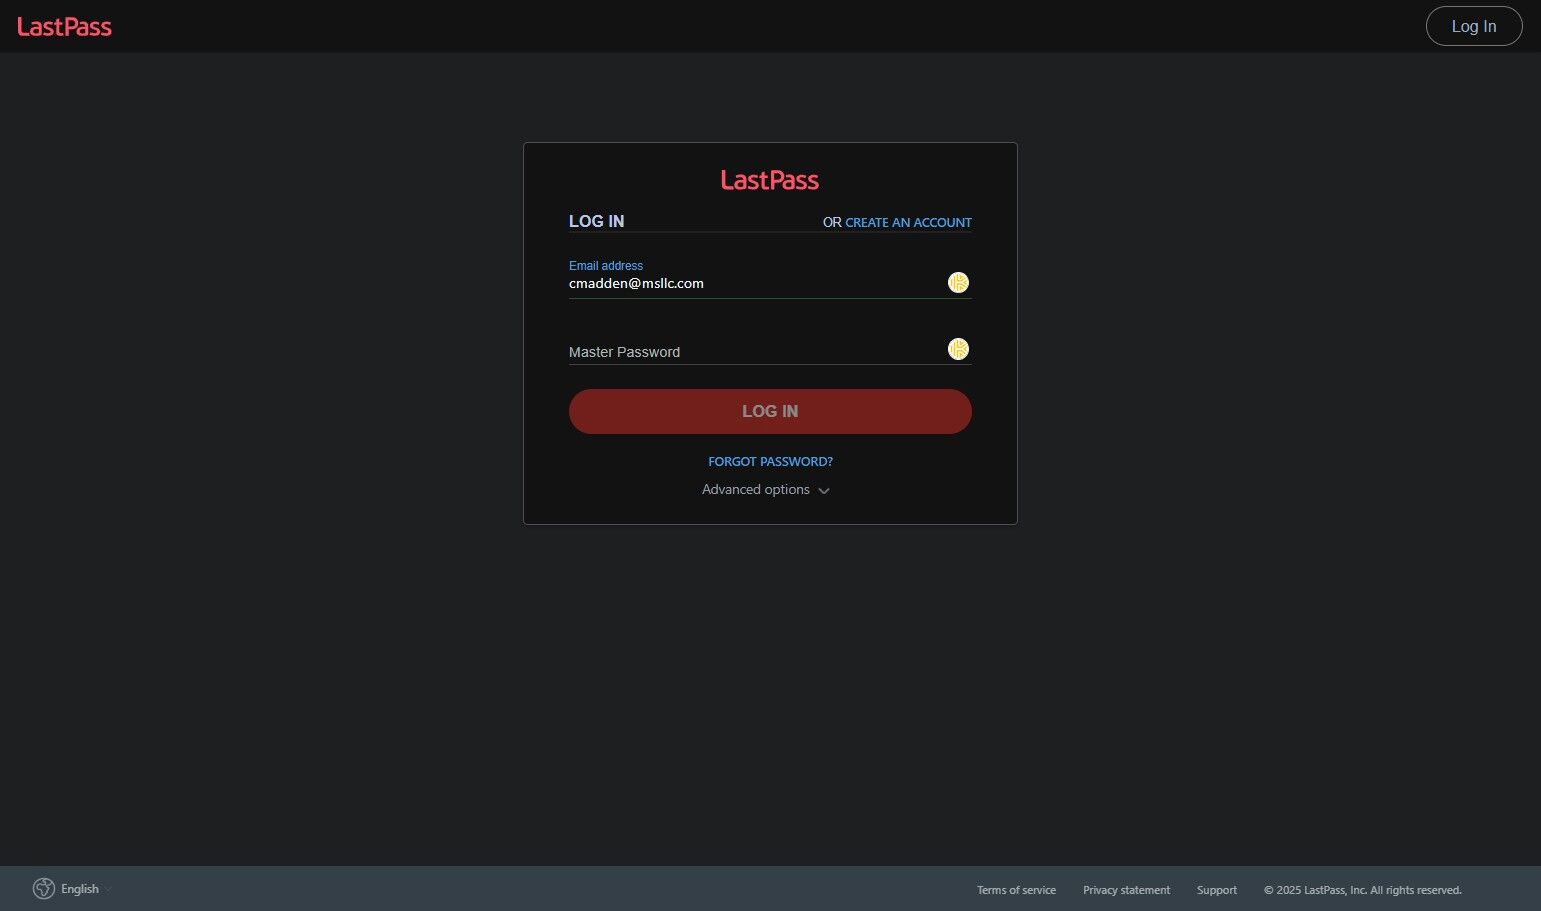This screenshot has height=911, width=1541.
Task: Expand Advanced options
Action: tap(766, 490)
